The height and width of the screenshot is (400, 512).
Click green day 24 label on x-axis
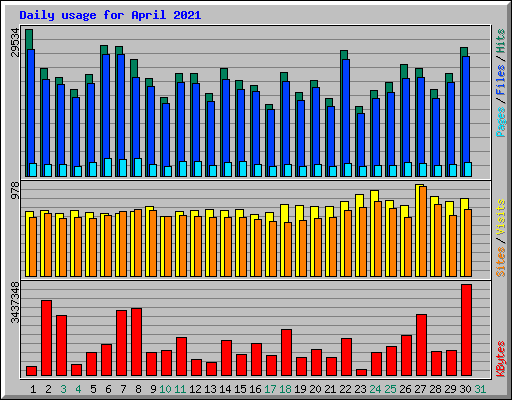pyautogui.click(x=375, y=389)
